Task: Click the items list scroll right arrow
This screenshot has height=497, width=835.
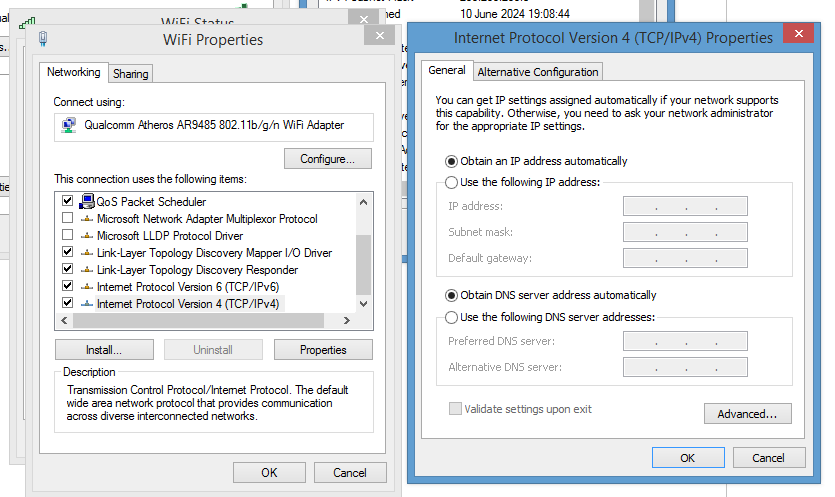Action: click(347, 321)
